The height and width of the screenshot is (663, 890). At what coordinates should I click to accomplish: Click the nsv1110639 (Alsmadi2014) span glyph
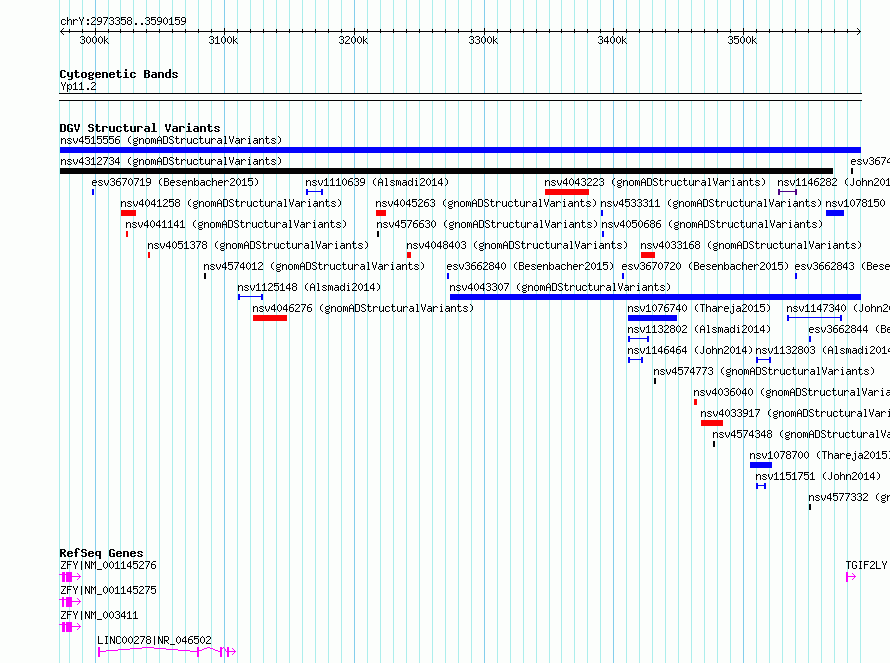[314, 192]
